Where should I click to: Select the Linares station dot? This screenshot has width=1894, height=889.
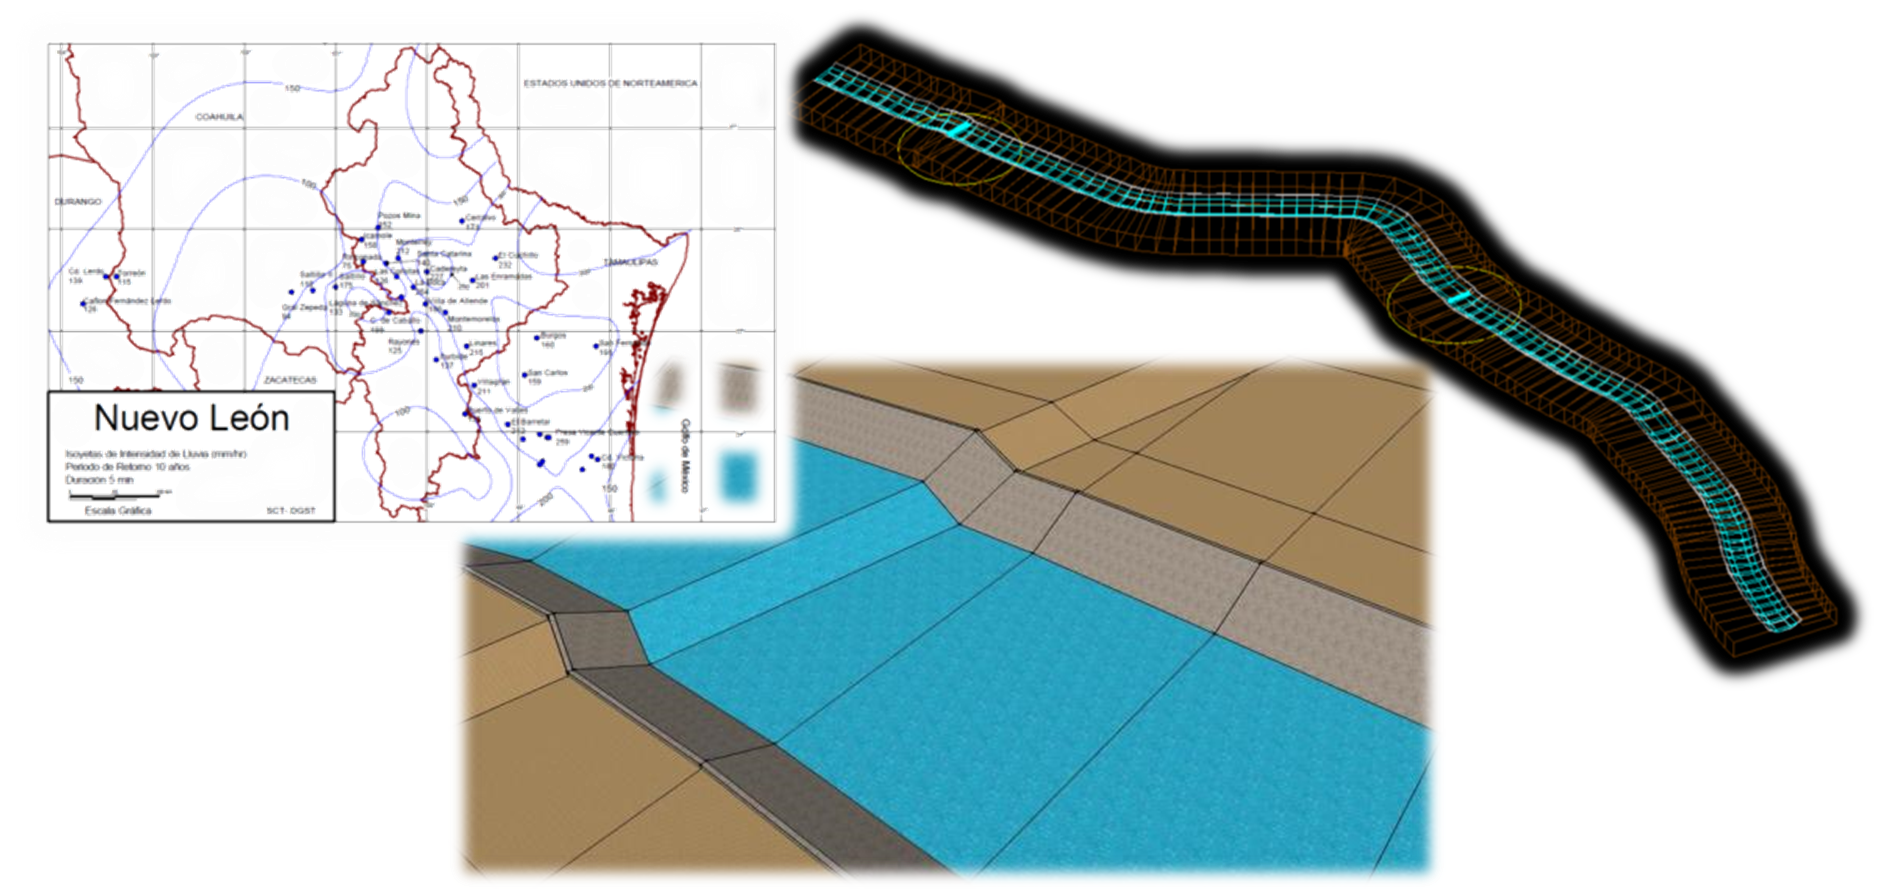click(x=466, y=345)
